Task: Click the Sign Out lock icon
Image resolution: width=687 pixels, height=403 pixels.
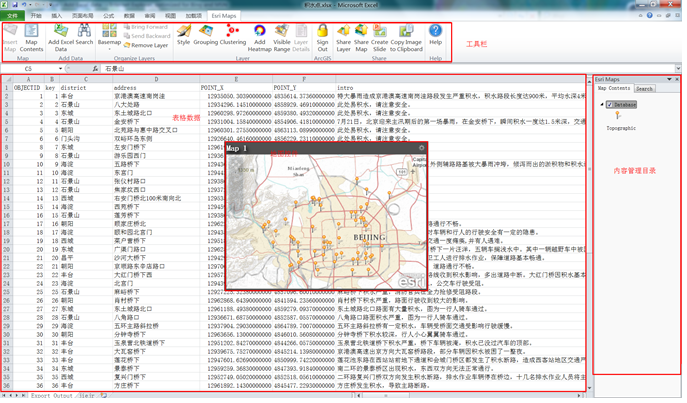Action: [x=322, y=38]
